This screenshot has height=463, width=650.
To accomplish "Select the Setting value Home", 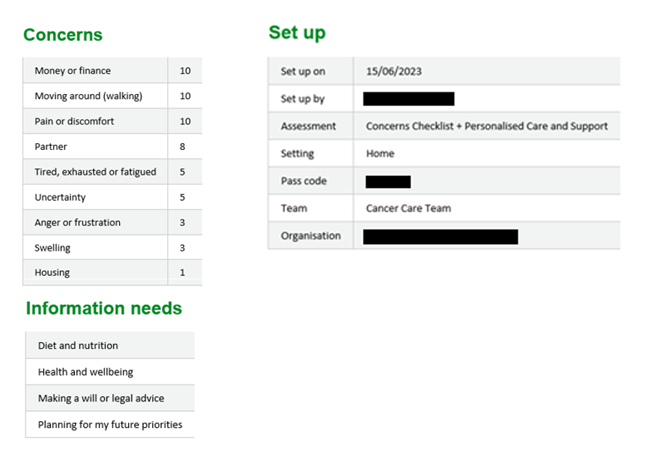I will (x=380, y=154).
